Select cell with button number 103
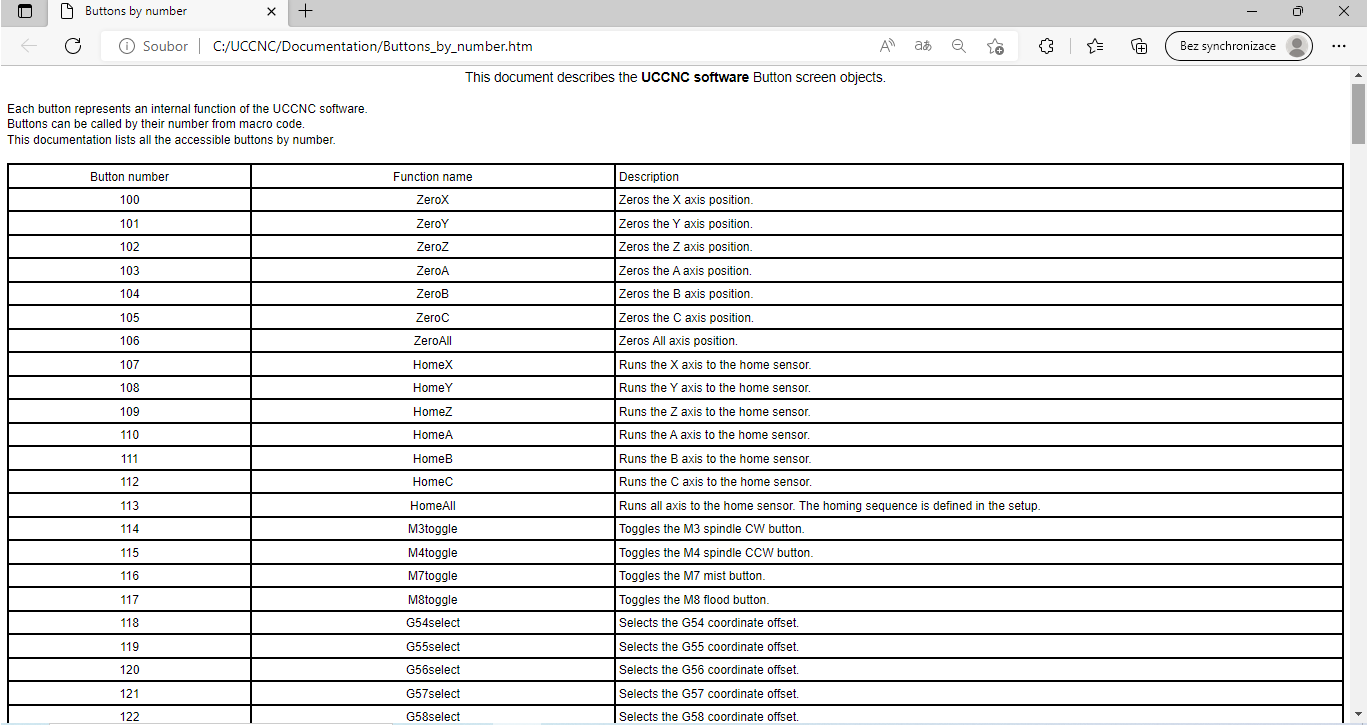The height and width of the screenshot is (725, 1369). [129, 271]
